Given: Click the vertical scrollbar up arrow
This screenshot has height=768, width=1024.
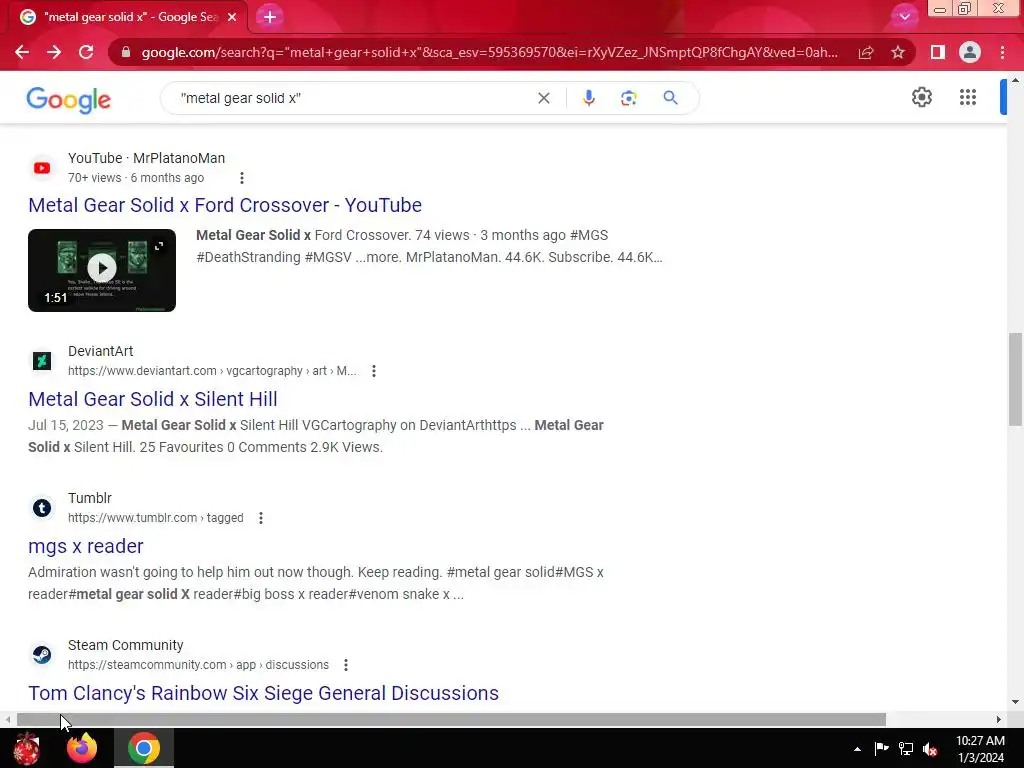Looking at the screenshot, I should pyautogui.click(x=1015, y=80).
